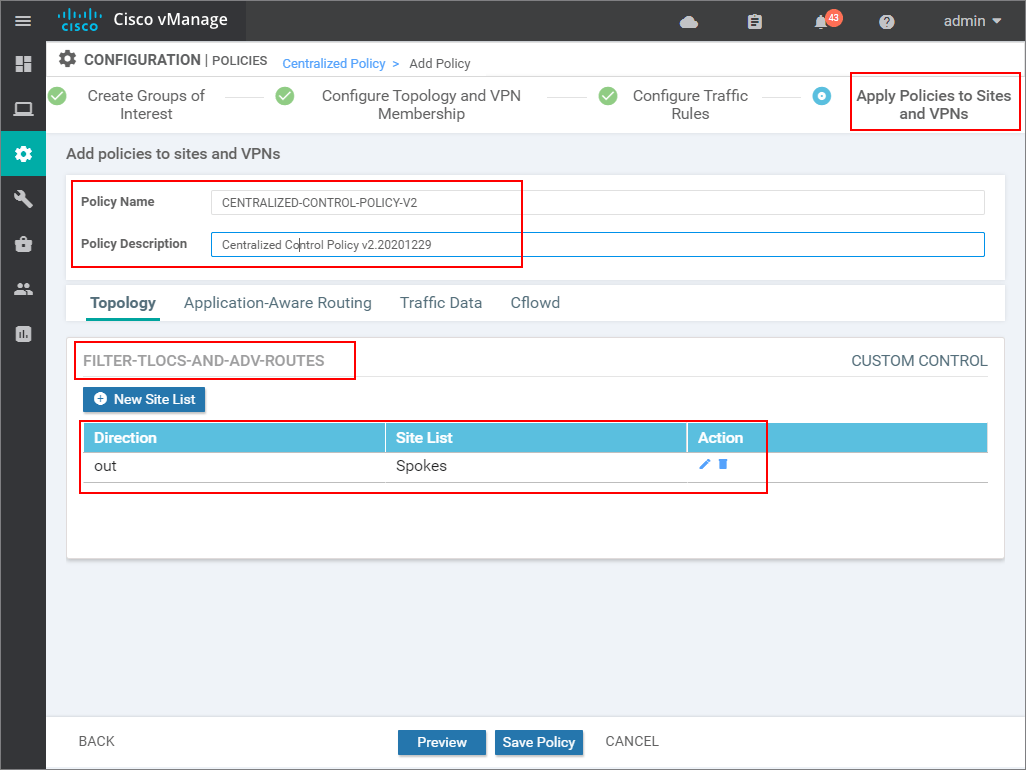This screenshot has width=1026, height=770.
Task: Open the Dashboard grid icon
Action: tap(22, 64)
